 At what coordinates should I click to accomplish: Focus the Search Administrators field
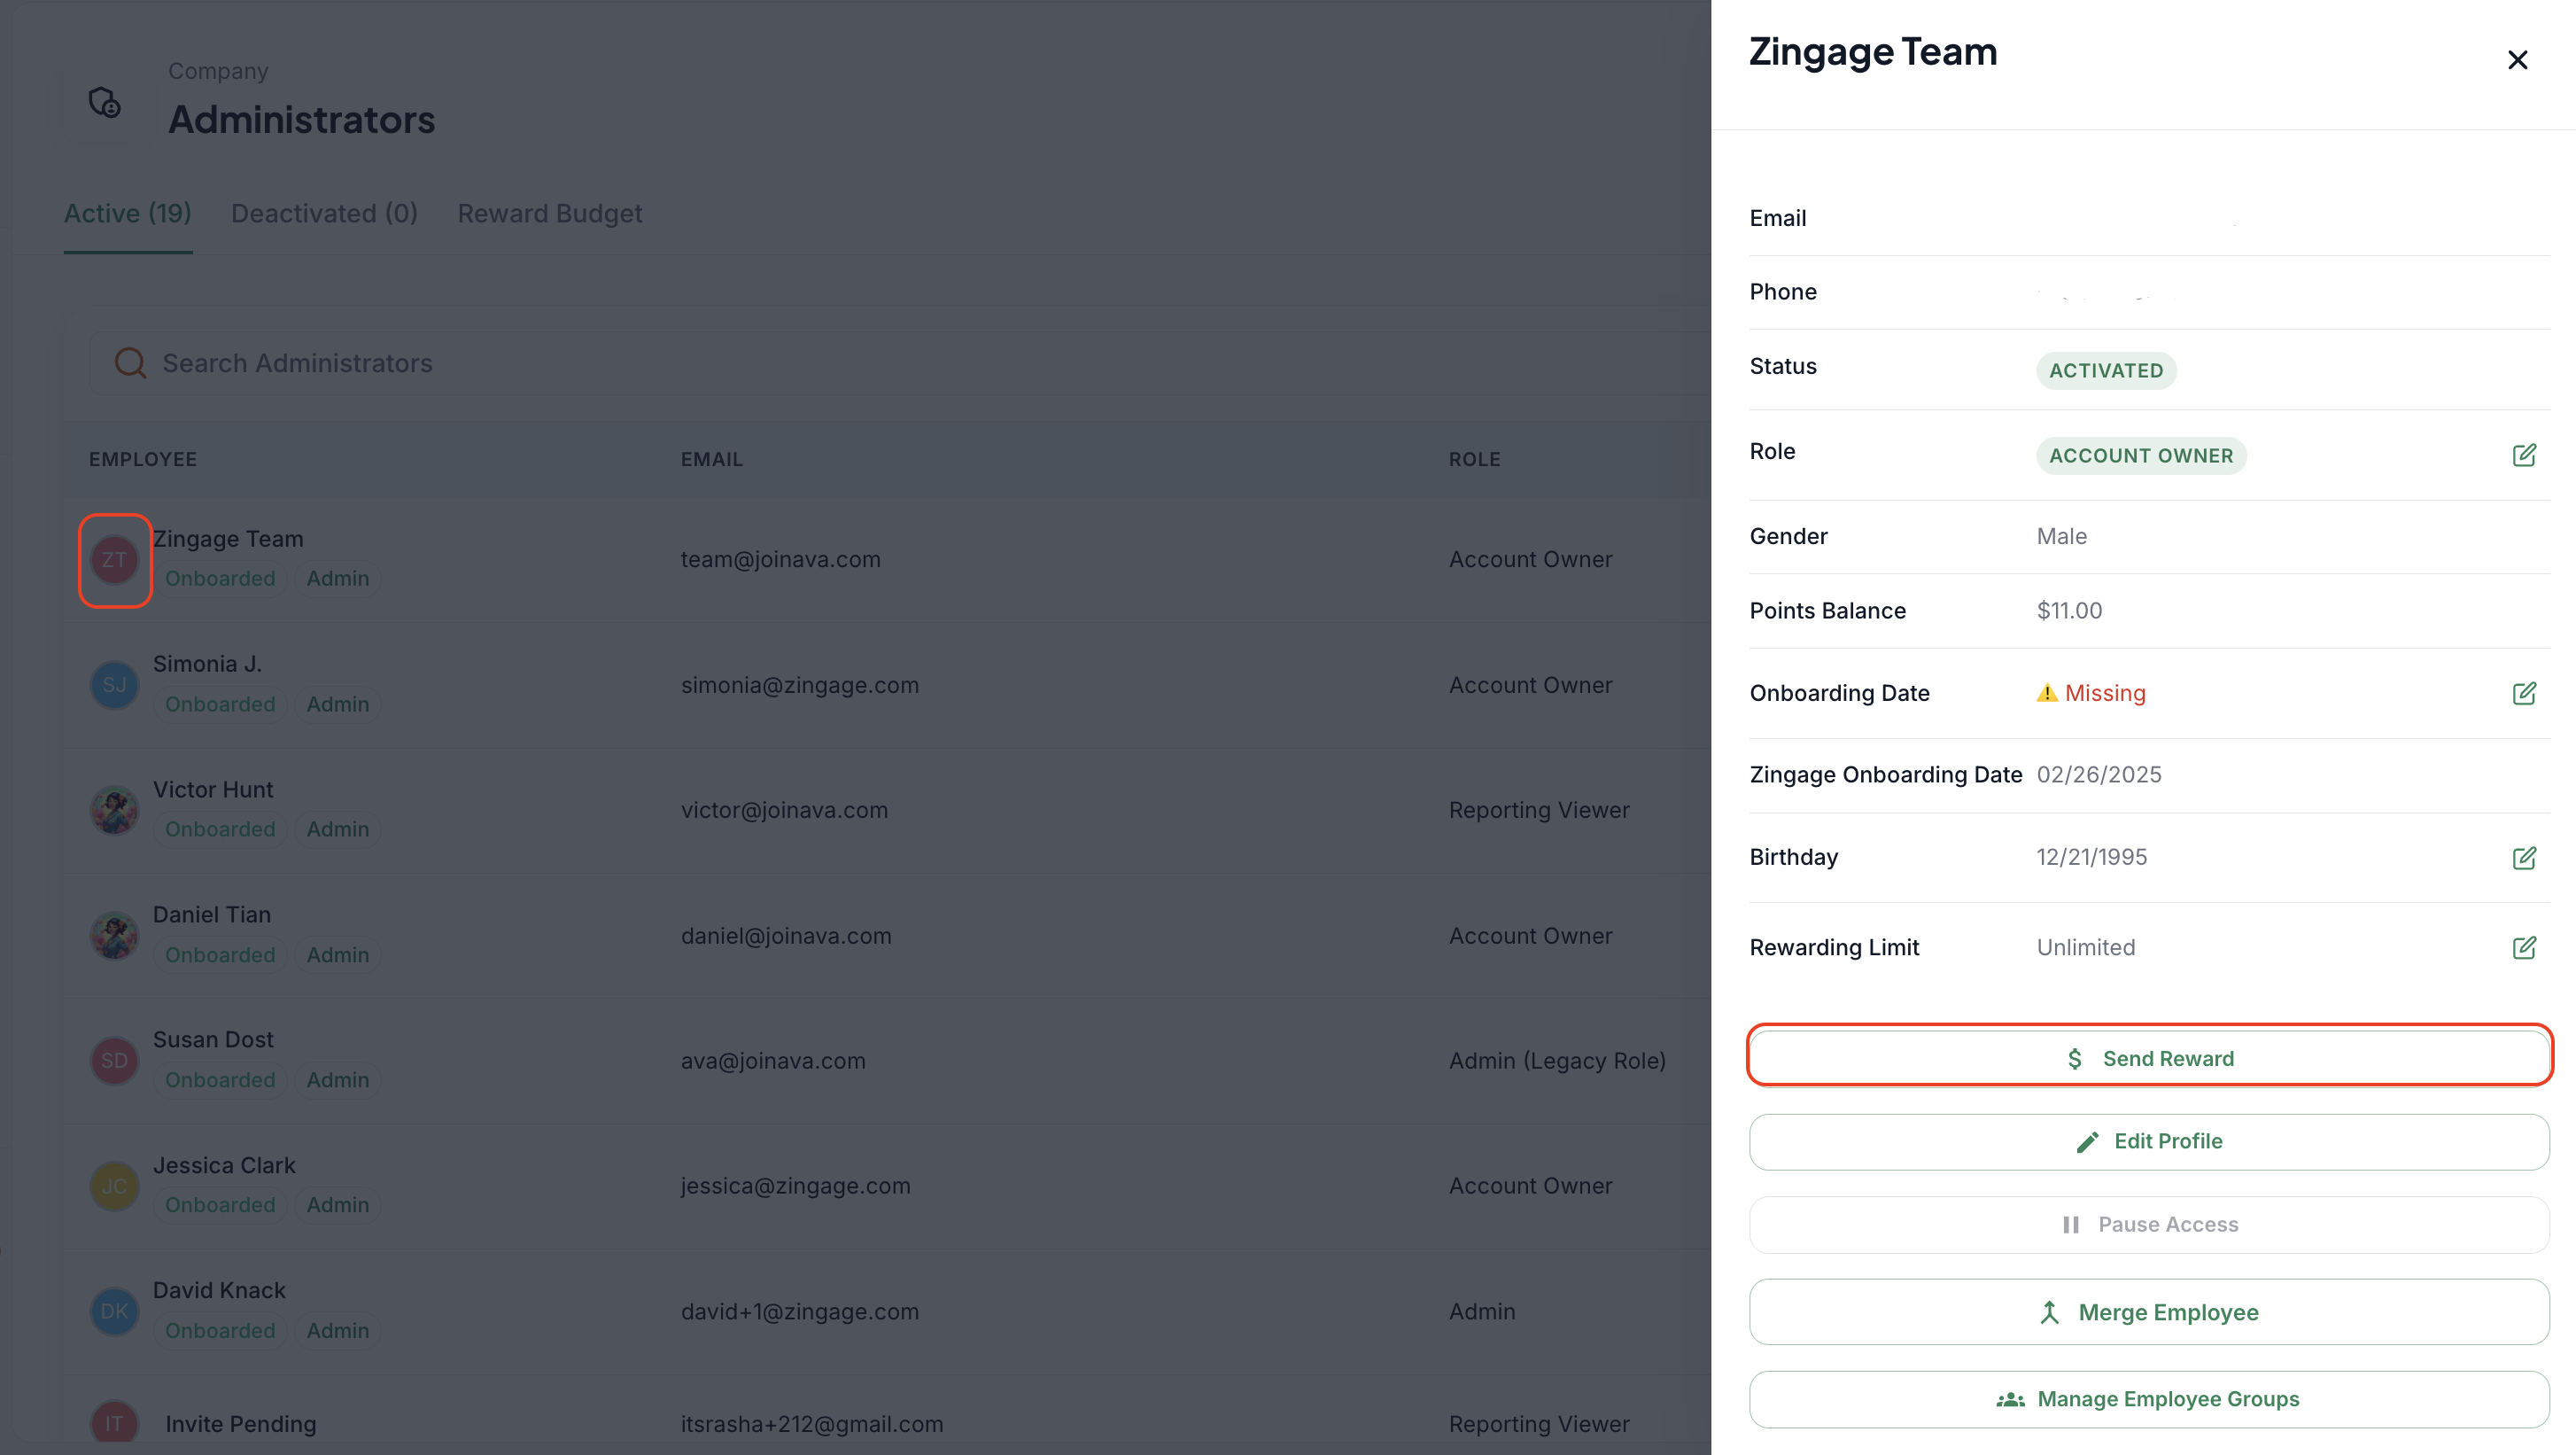coord(900,363)
